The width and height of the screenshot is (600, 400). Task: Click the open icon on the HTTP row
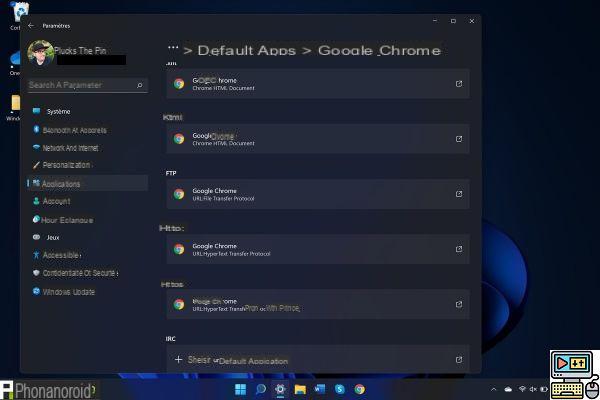[x=459, y=249]
